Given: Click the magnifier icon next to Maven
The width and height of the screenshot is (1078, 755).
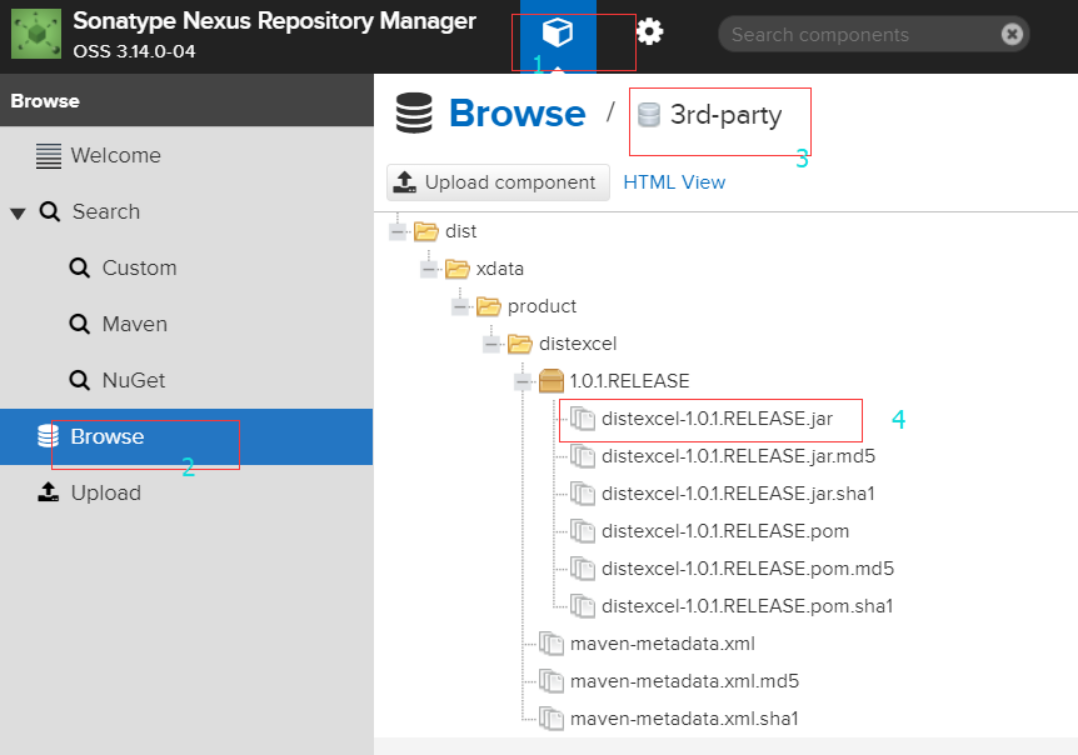Looking at the screenshot, I should tap(79, 324).
